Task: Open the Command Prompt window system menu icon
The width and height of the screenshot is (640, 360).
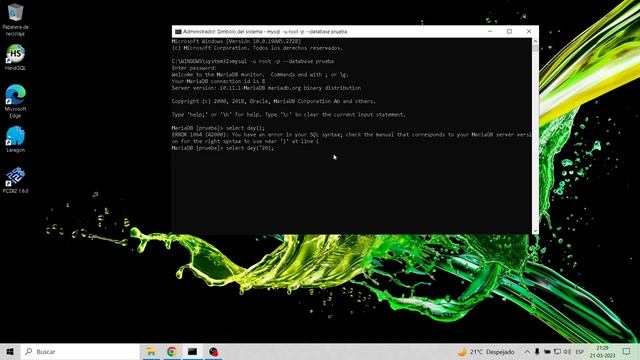Action: (178, 31)
